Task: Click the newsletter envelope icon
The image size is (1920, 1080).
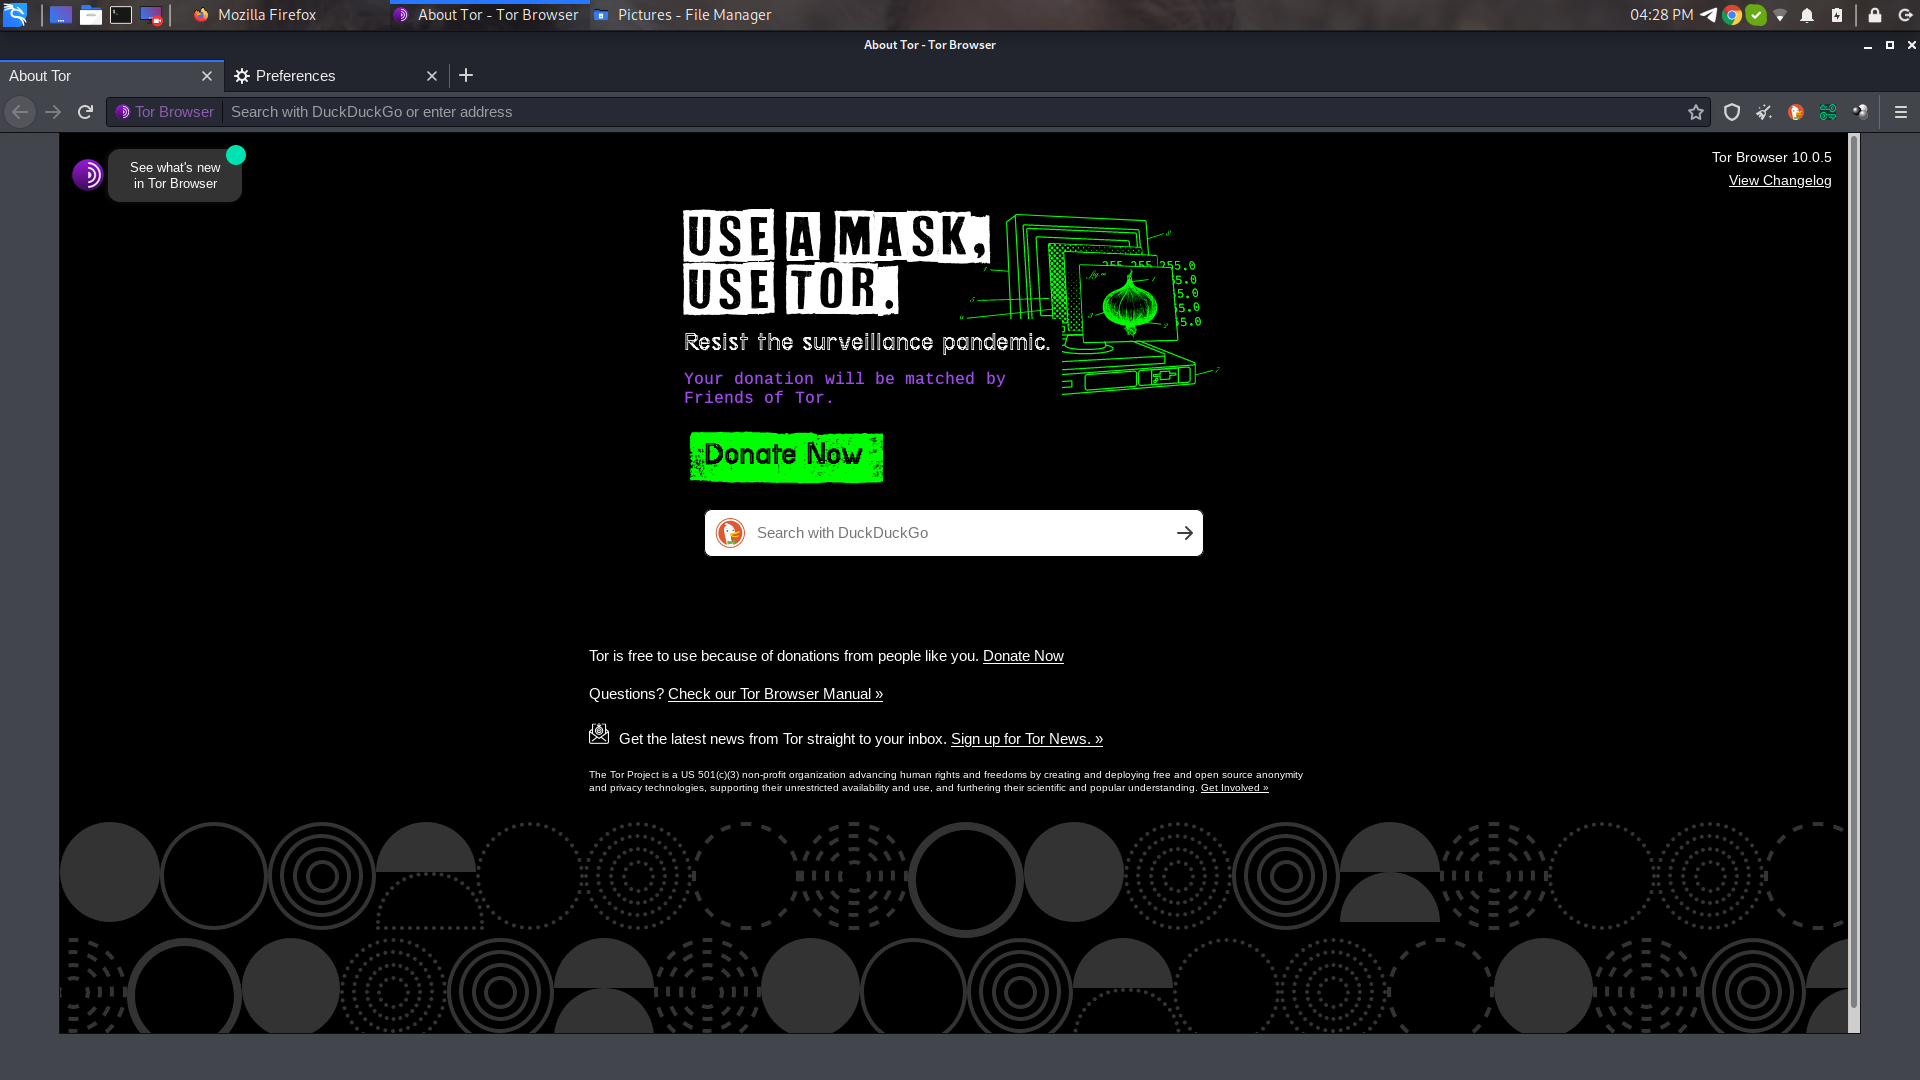Action: pos(599,734)
